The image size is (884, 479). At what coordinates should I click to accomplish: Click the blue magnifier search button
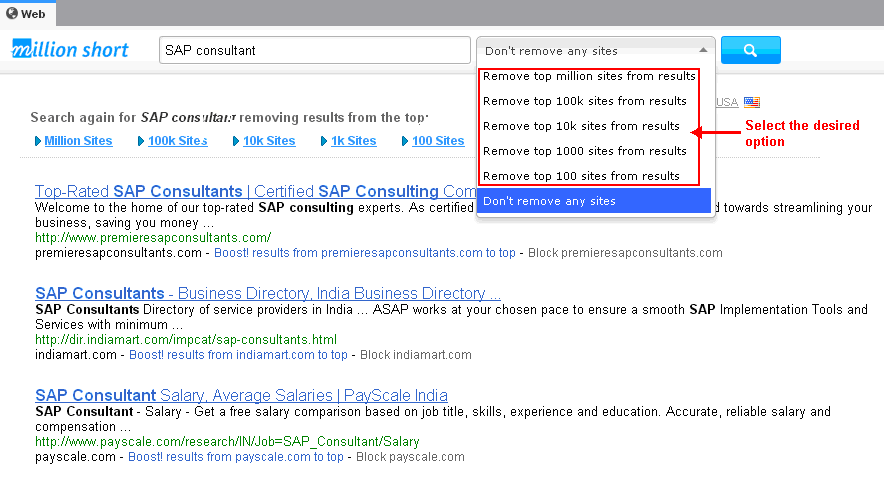(750, 50)
